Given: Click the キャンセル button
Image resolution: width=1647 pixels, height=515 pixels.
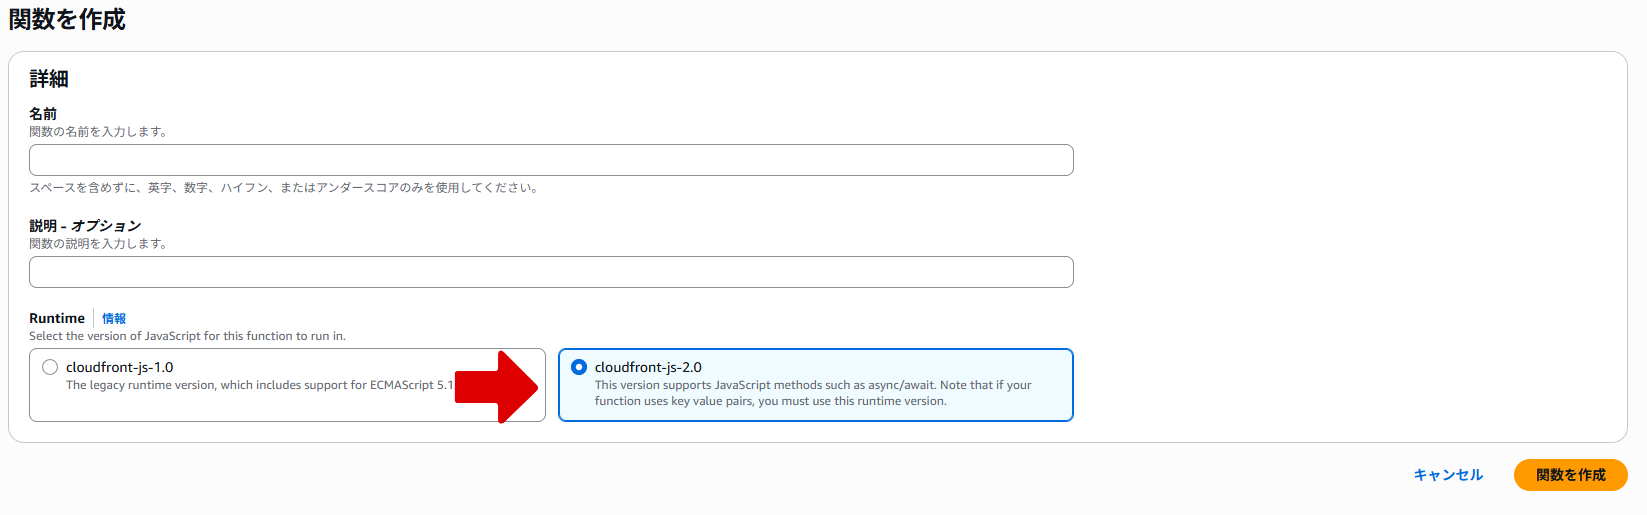Looking at the screenshot, I should click(1448, 475).
